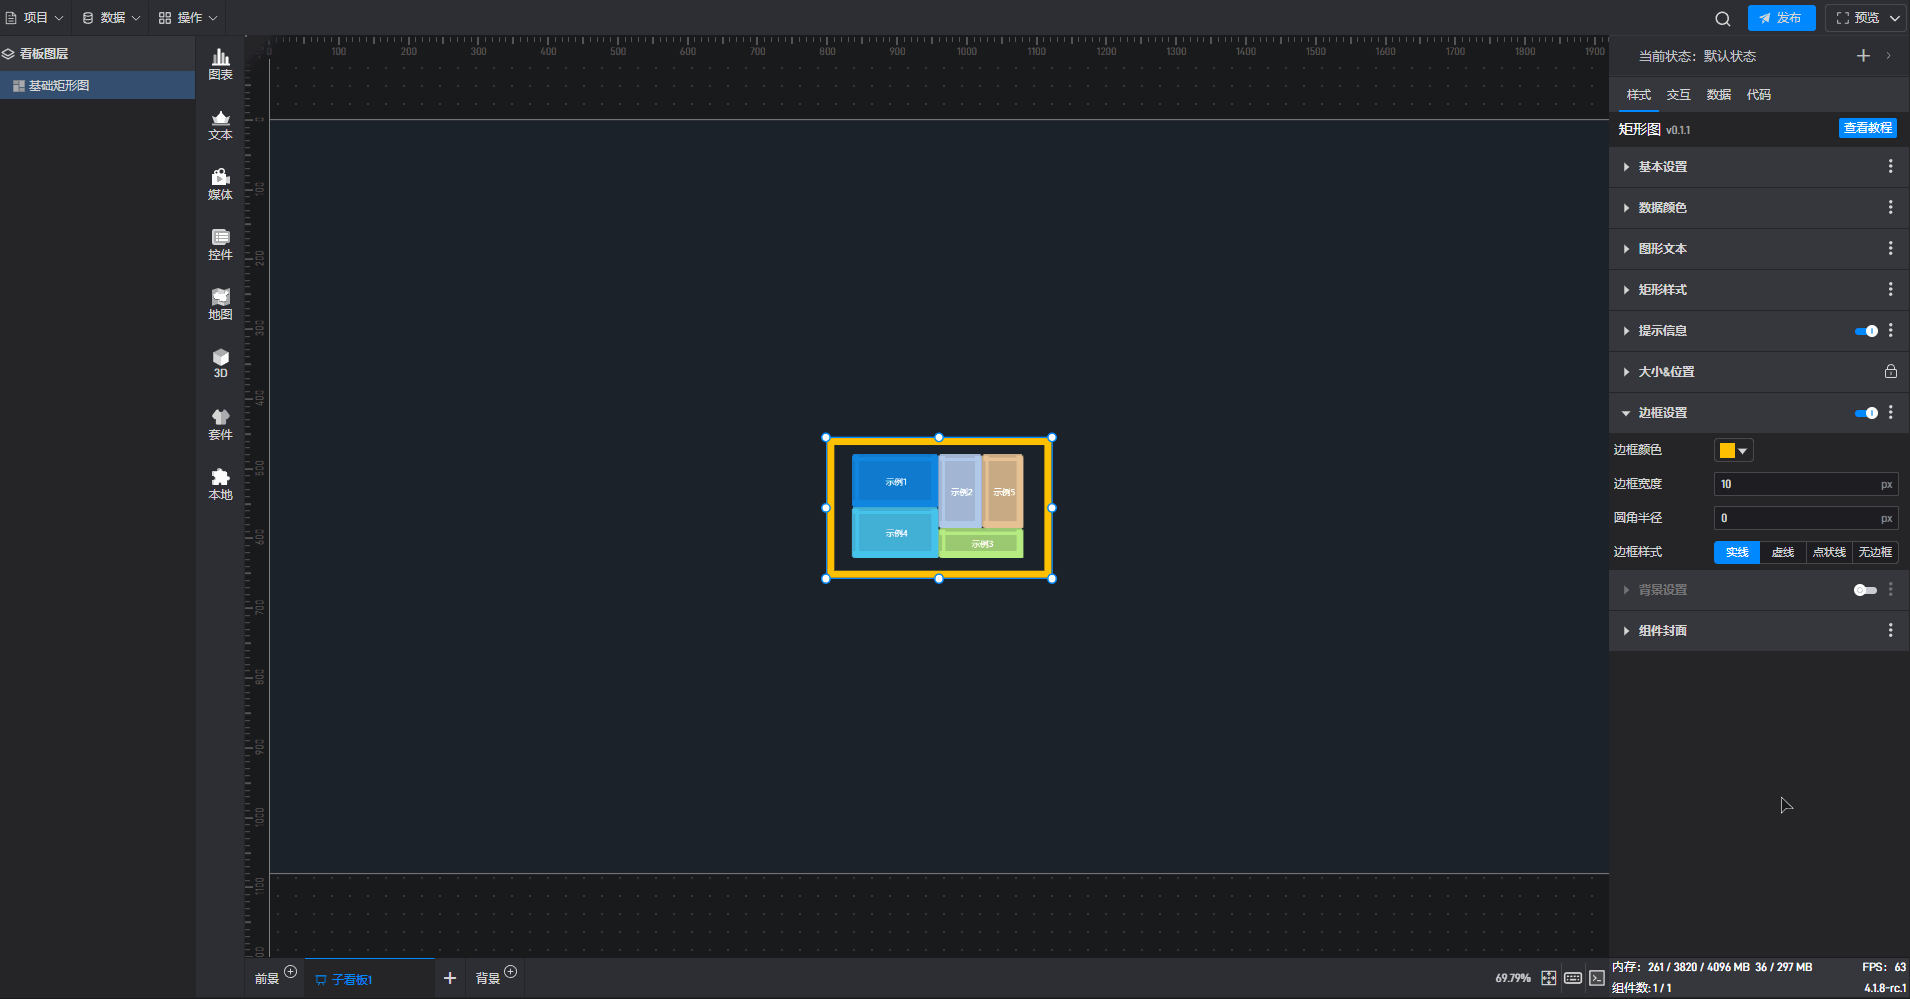1910x999 pixels.
Task: Click the 查看教程 tutorial button
Action: click(x=1867, y=128)
